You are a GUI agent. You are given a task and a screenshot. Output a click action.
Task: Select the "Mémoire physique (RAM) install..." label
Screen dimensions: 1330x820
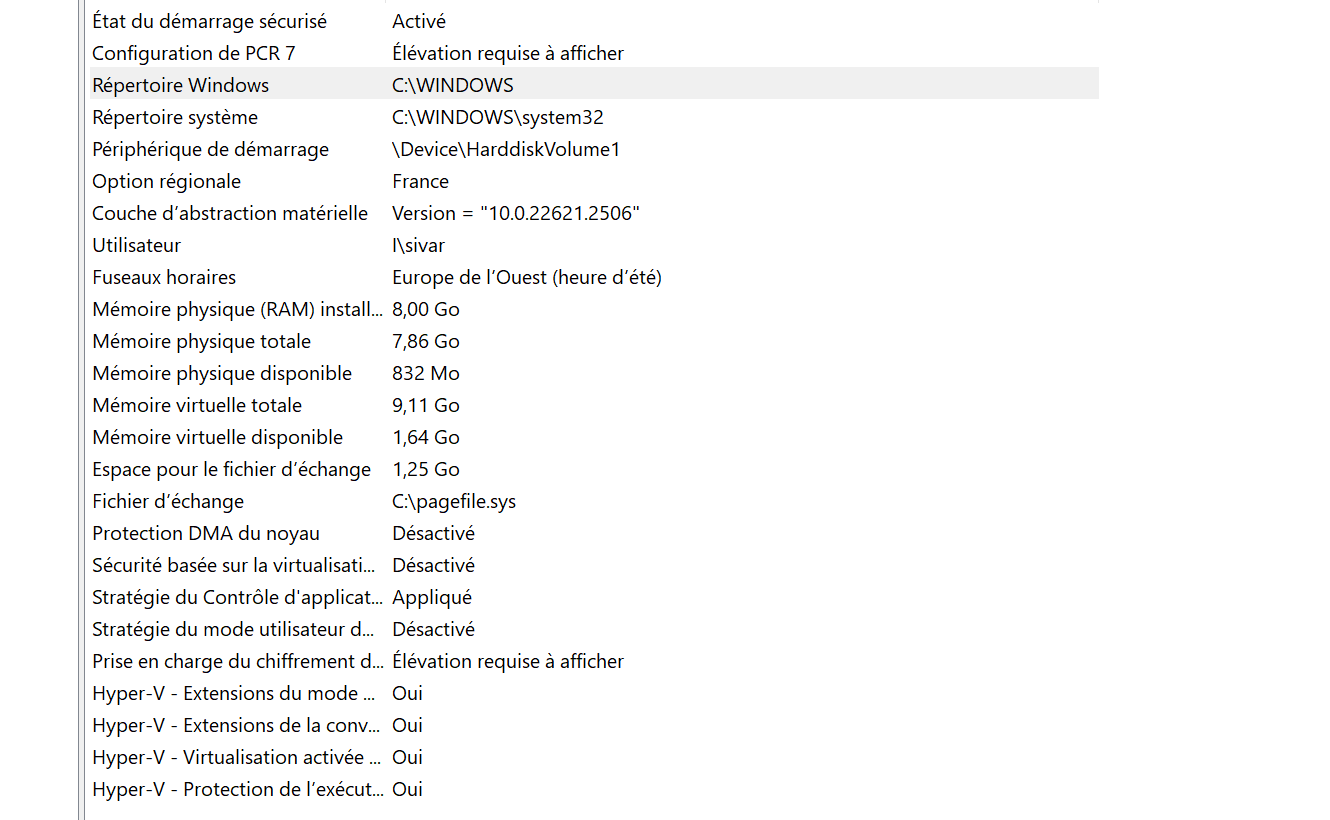(237, 309)
